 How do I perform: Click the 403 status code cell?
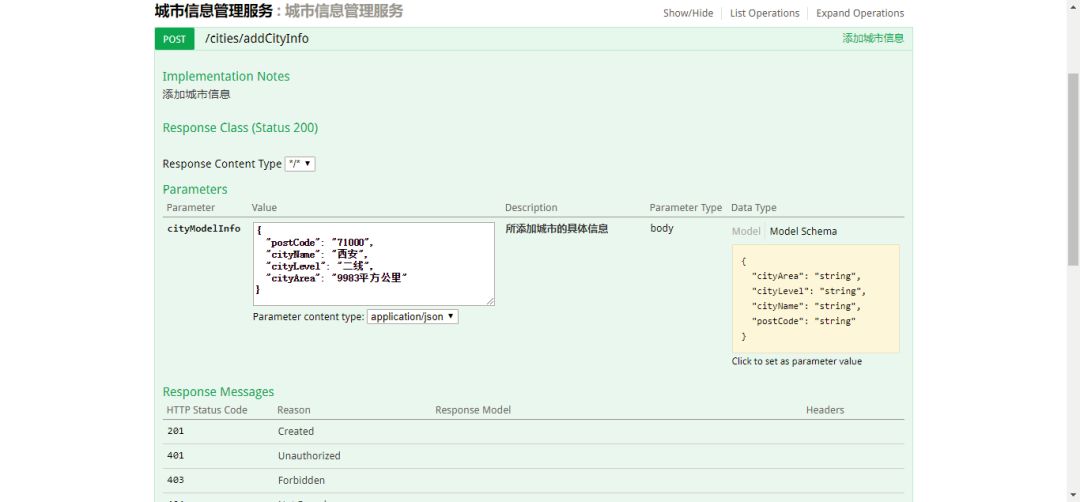[x=176, y=480]
